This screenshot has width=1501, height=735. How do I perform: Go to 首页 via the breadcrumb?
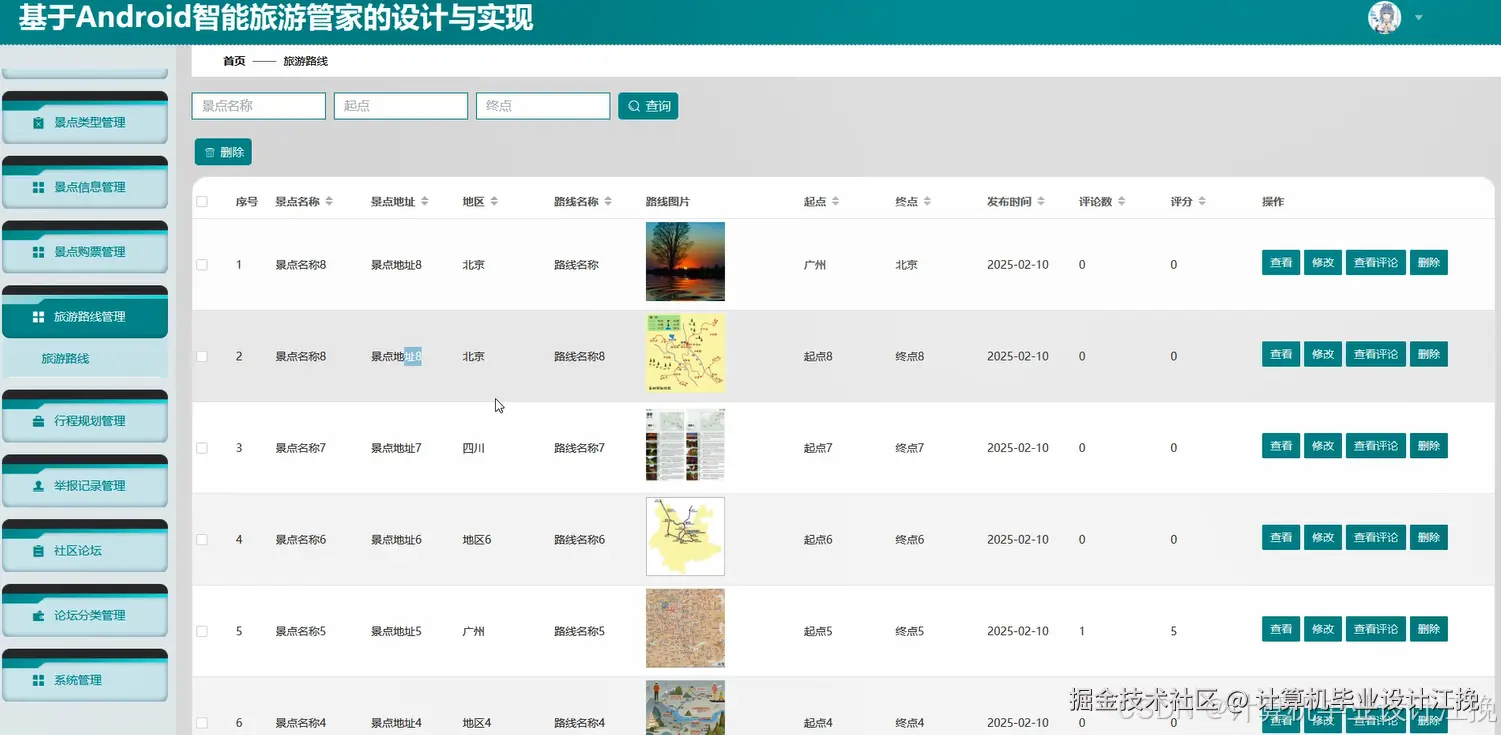233,60
